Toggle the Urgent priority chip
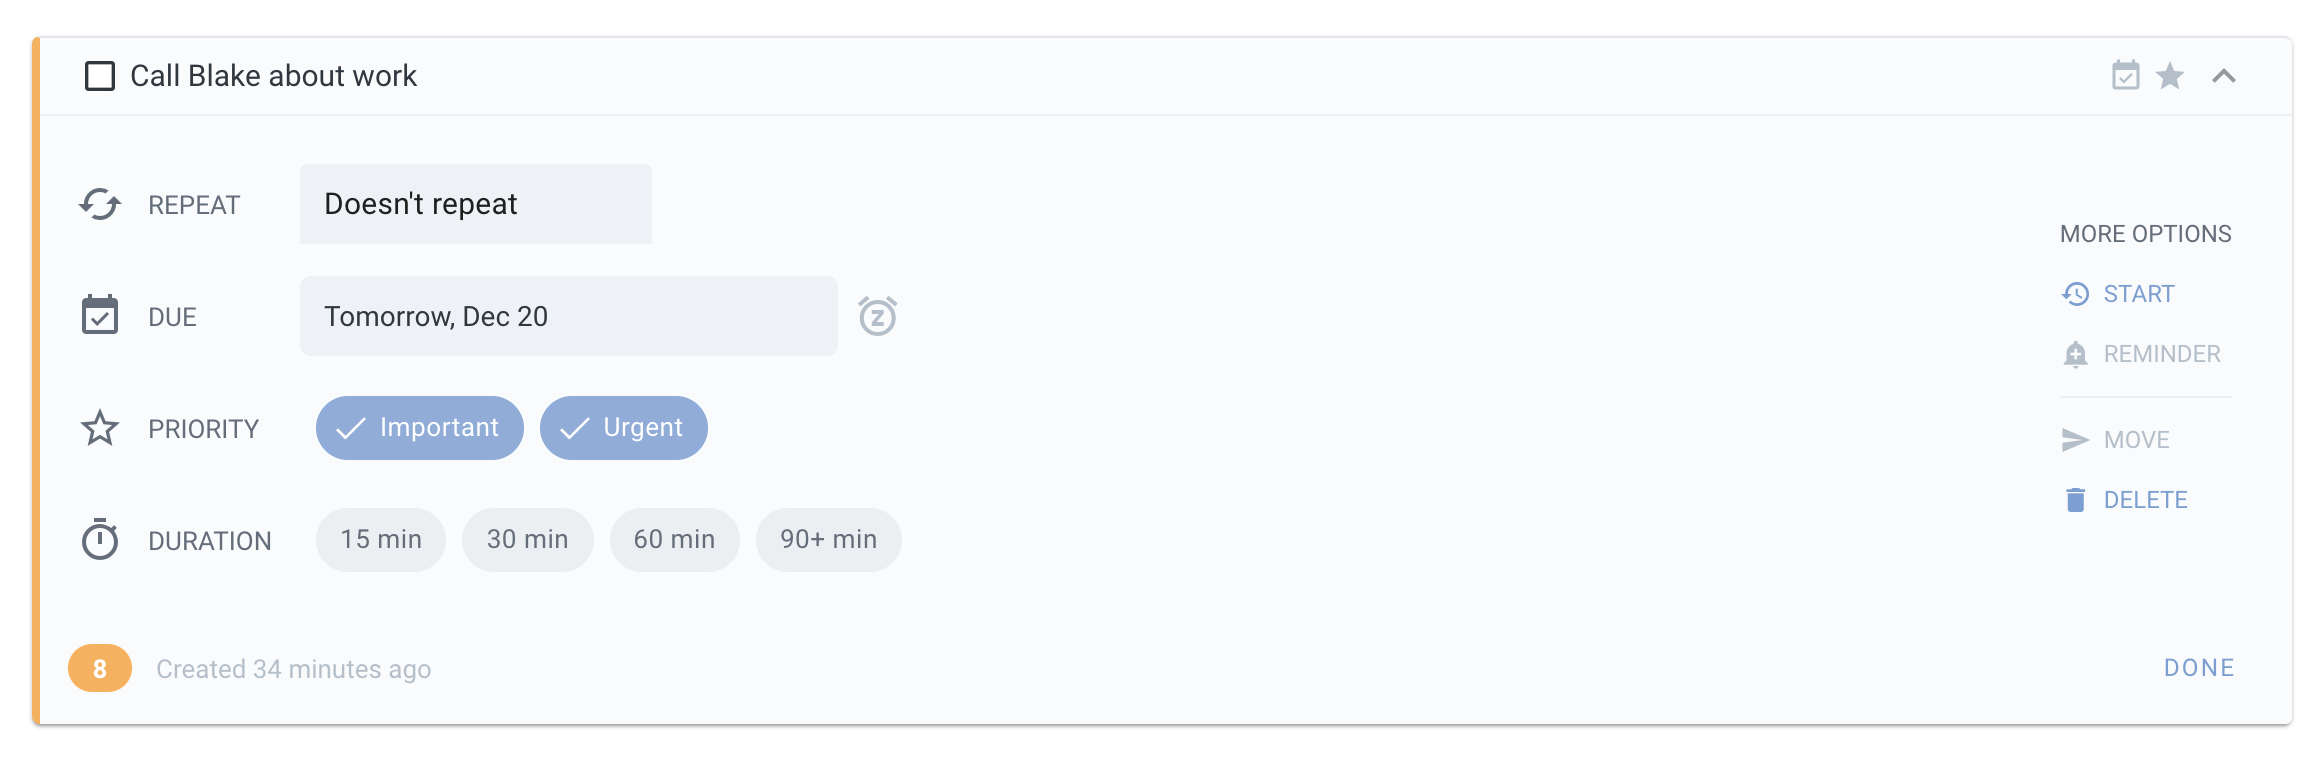Image resolution: width=2324 pixels, height=782 pixels. click(623, 428)
